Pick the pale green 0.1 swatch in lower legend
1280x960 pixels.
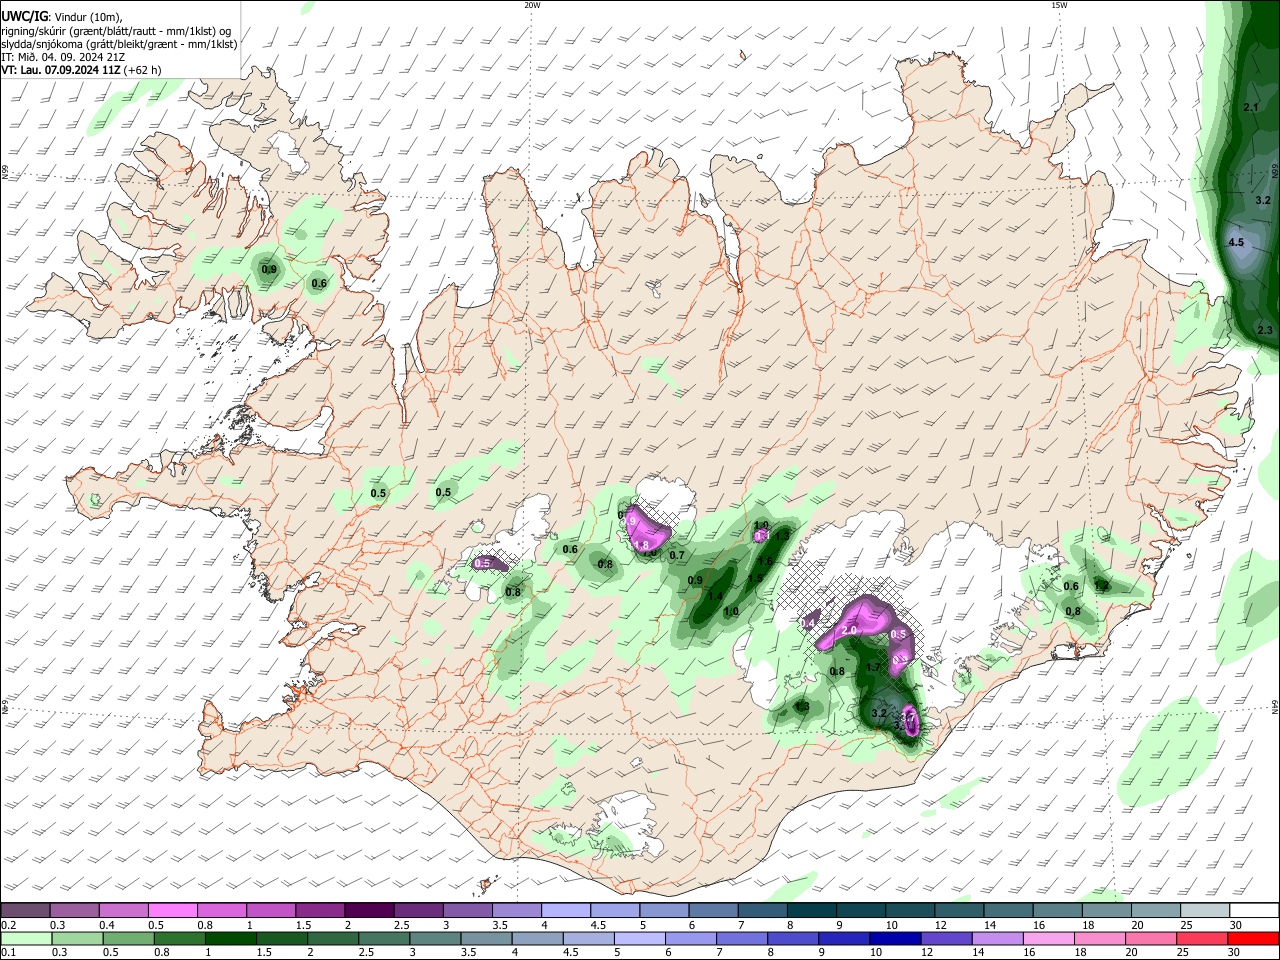[x=27, y=938]
